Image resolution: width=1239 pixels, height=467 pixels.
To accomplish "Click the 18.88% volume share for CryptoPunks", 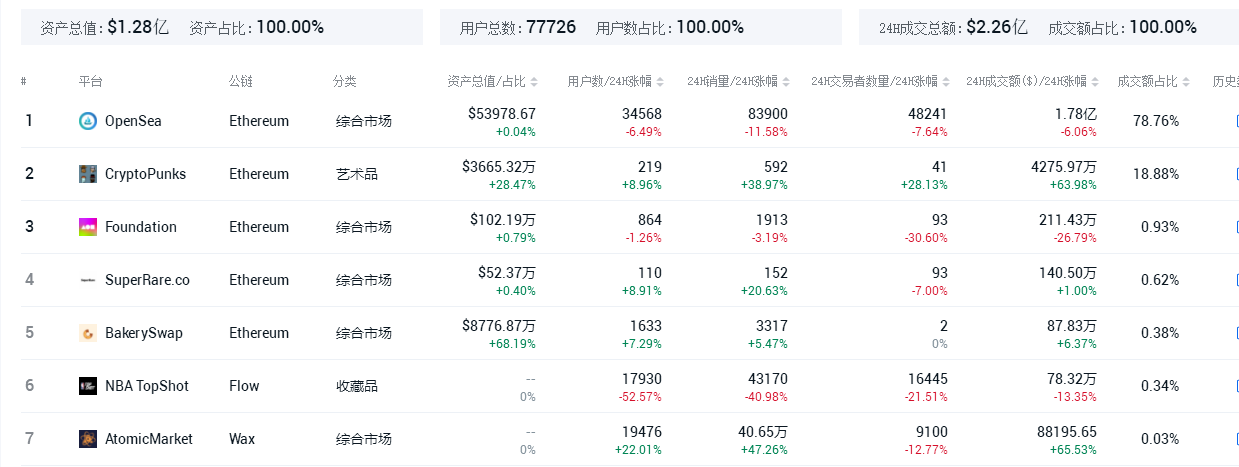I will 1156,174.
